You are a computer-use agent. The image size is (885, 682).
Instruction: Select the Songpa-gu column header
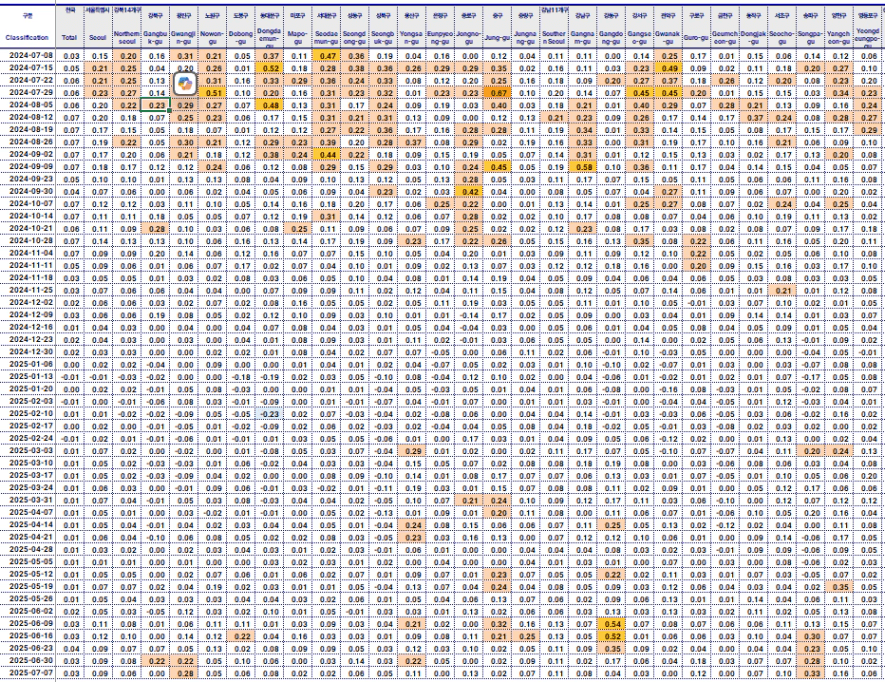click(x=811, y=38)
